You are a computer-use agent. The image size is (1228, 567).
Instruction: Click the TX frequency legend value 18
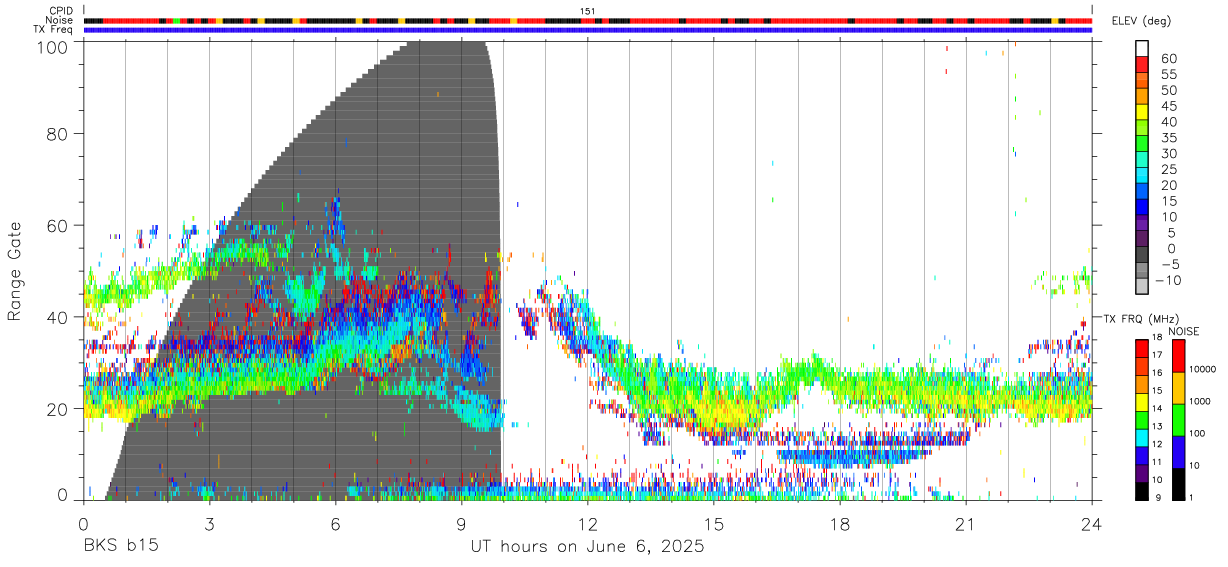[x=1157, y=338]
